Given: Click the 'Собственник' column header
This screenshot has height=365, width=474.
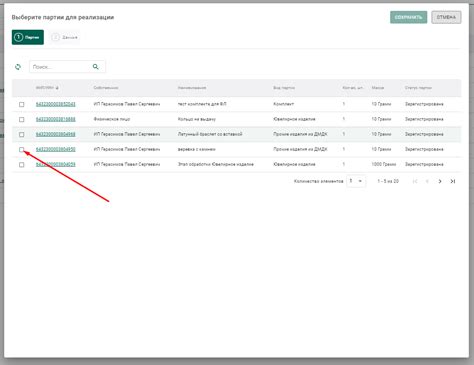Looking at the screenshot, I should (106, 88).
